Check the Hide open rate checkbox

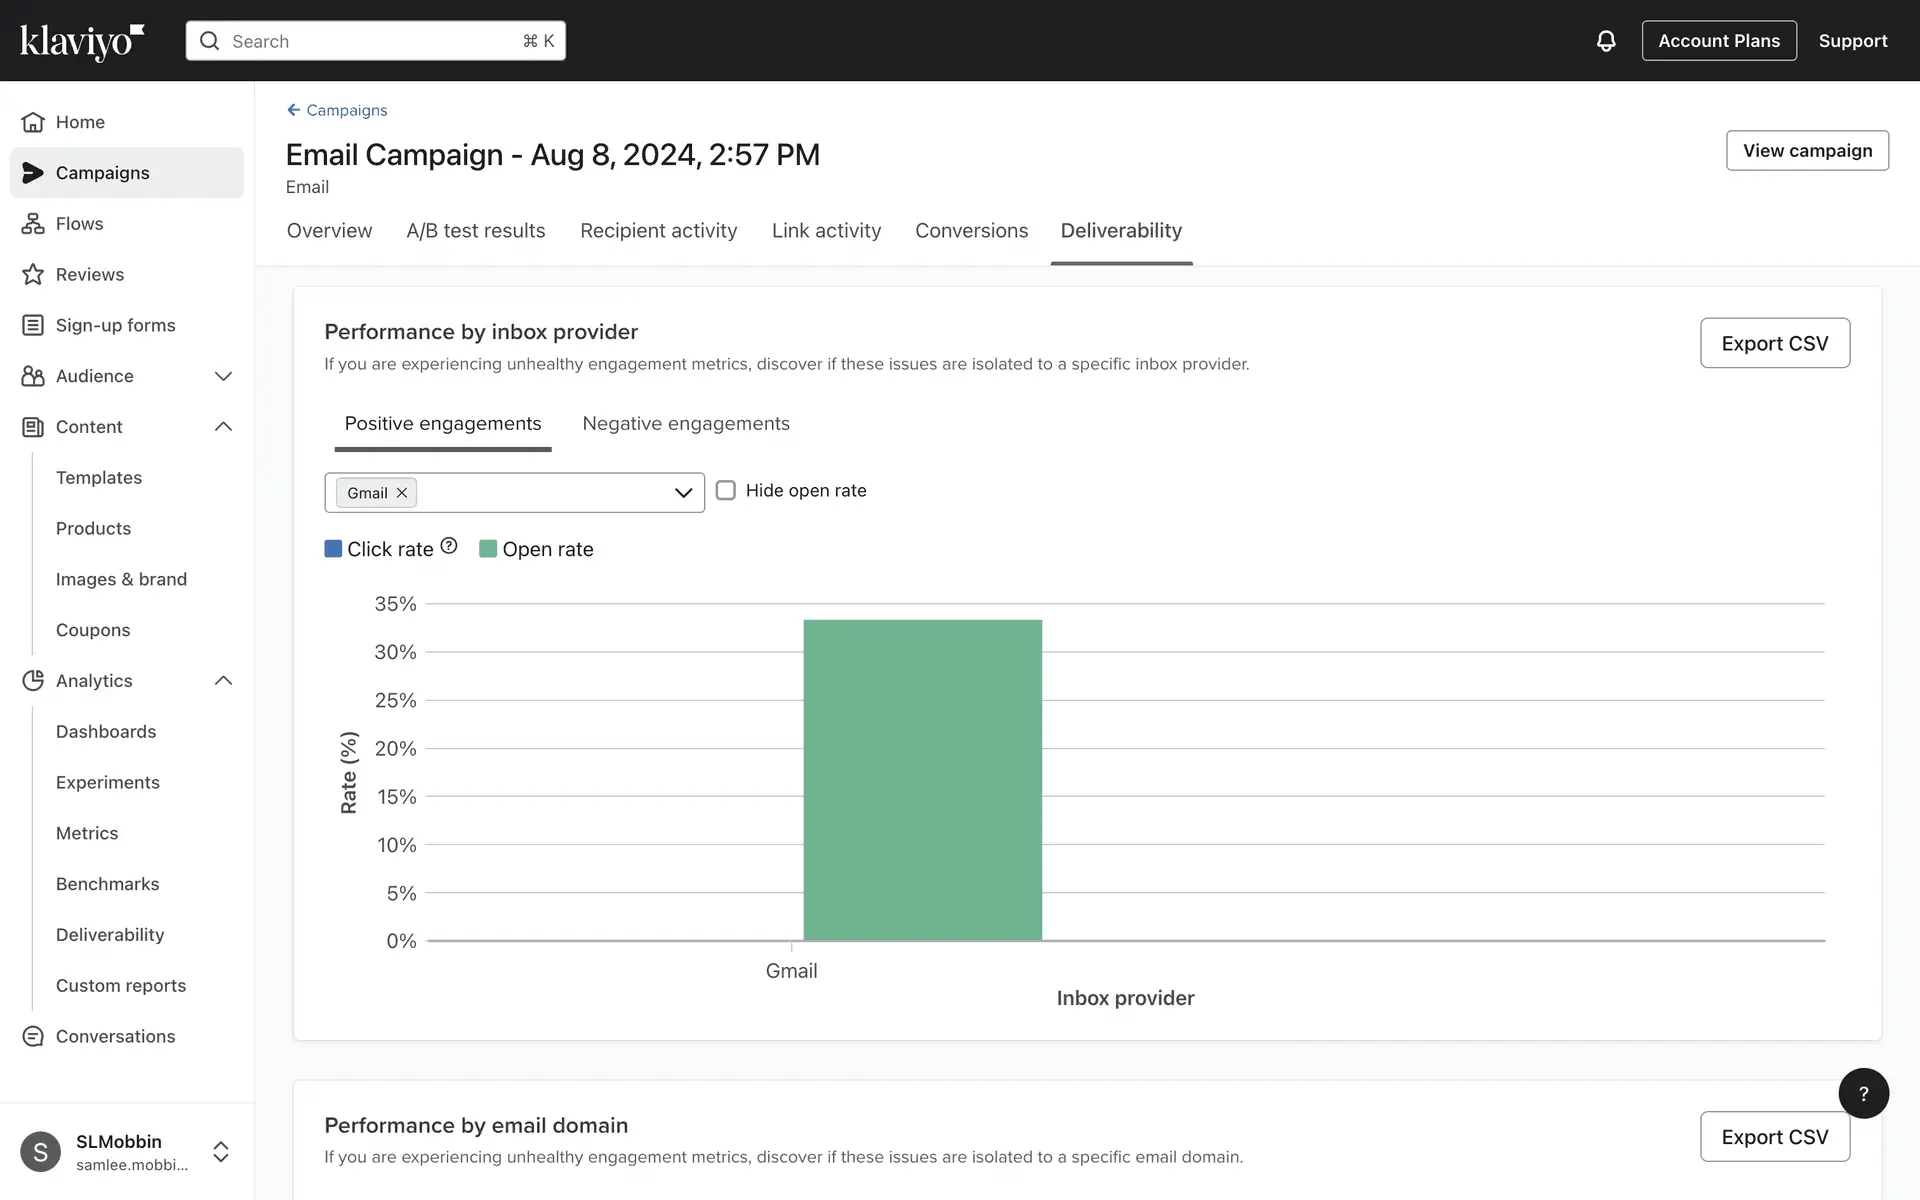pyautogui.click(x=726, y=490)
